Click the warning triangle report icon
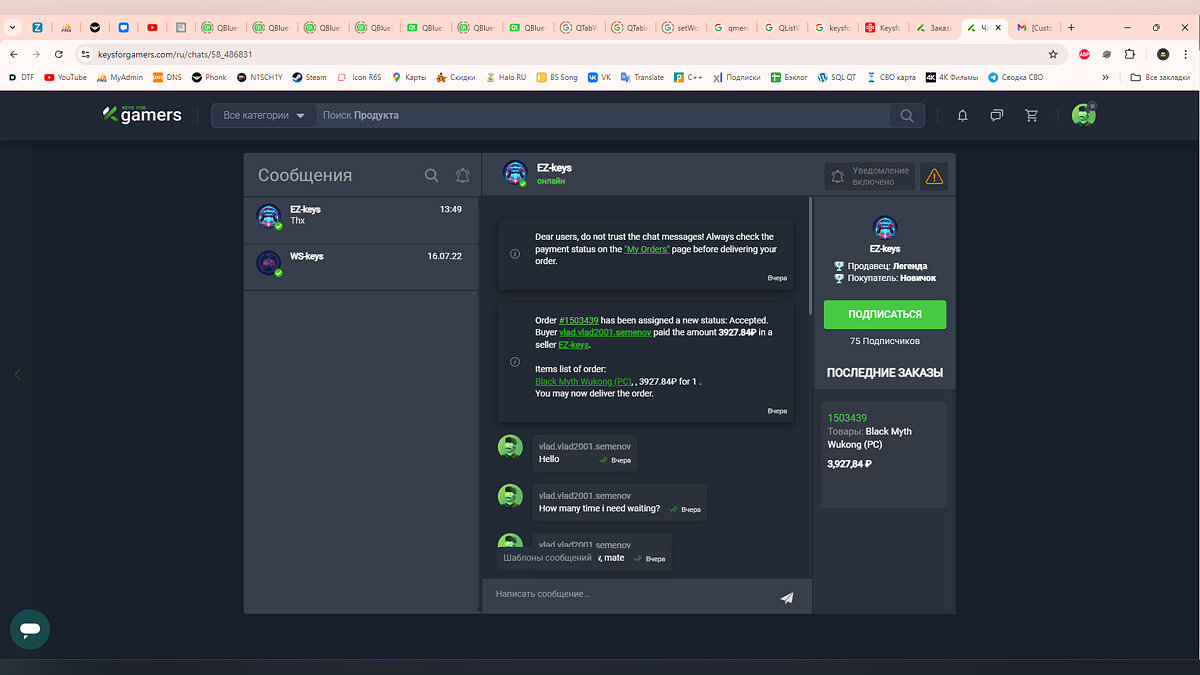 pyautogui.click(x=934, y=177)
